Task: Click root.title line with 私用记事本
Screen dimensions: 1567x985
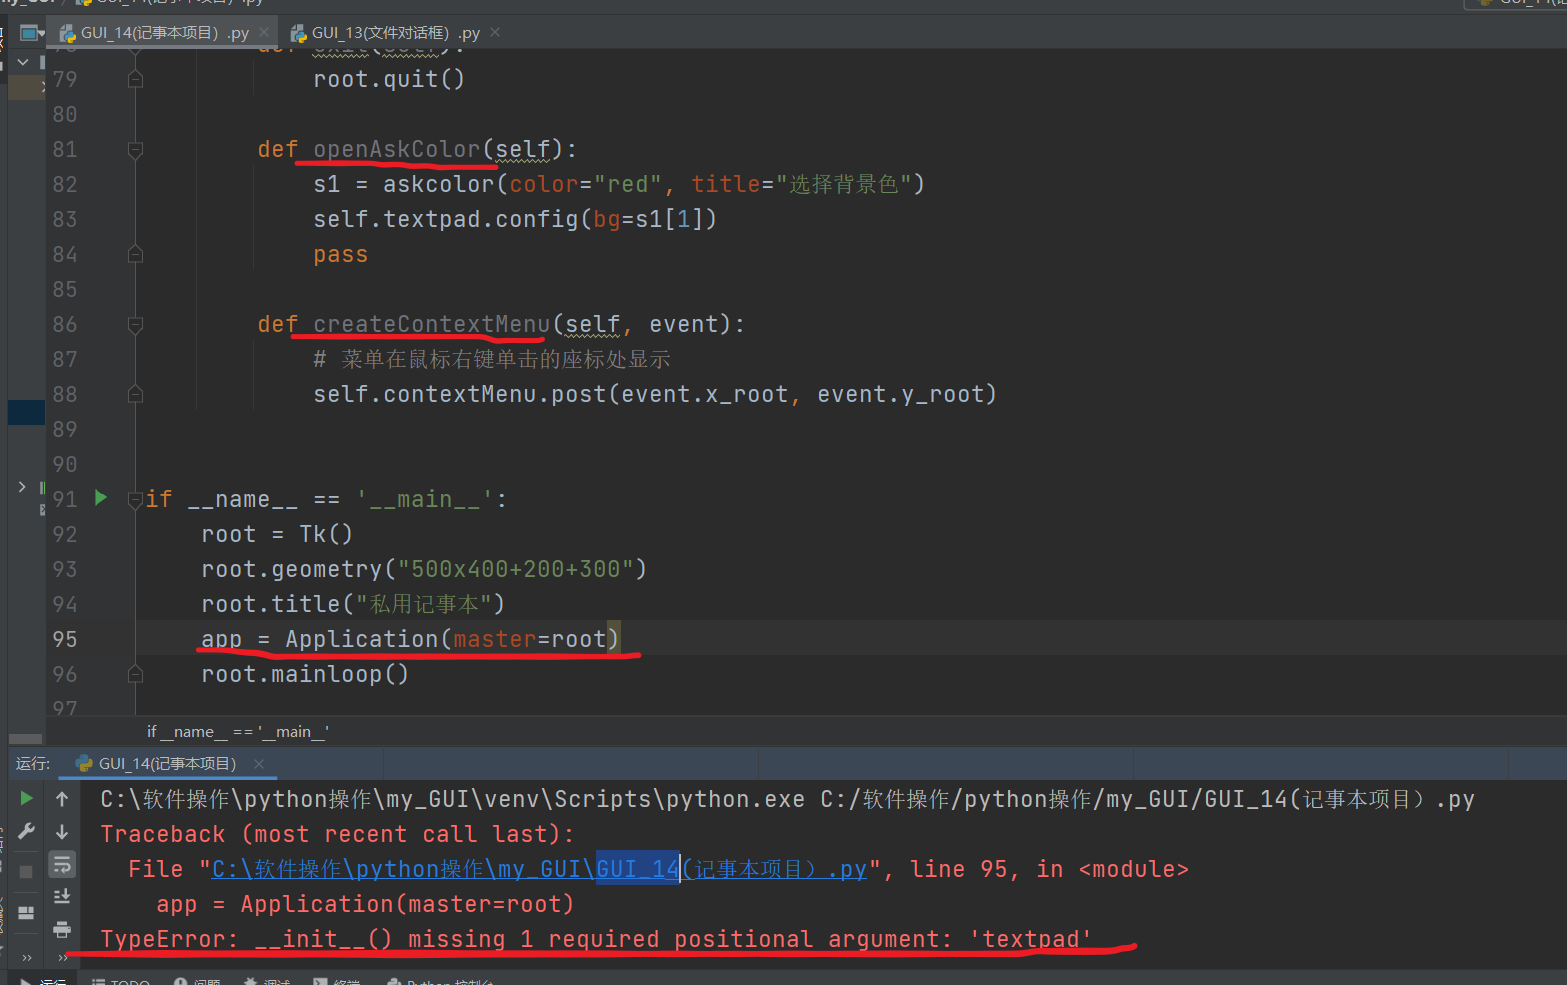Action: point(353,604)
